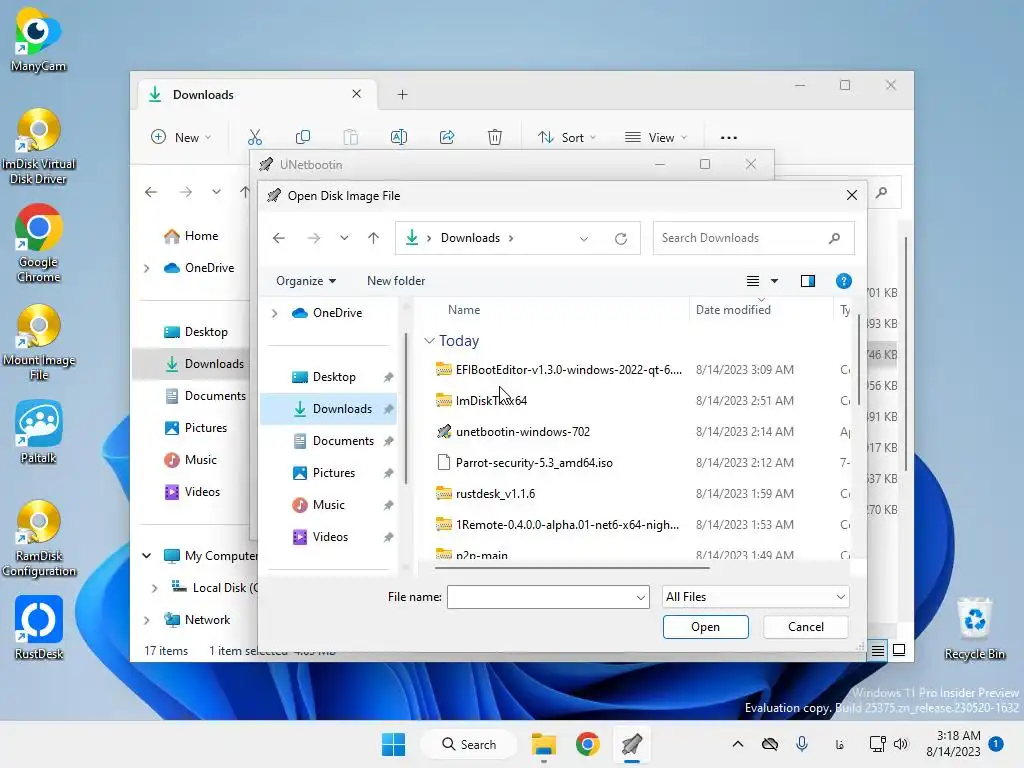The width and height of the screenshot is (1024, 768).
Task: Sort by Date modified column header
Action: (x=733, y=310)
